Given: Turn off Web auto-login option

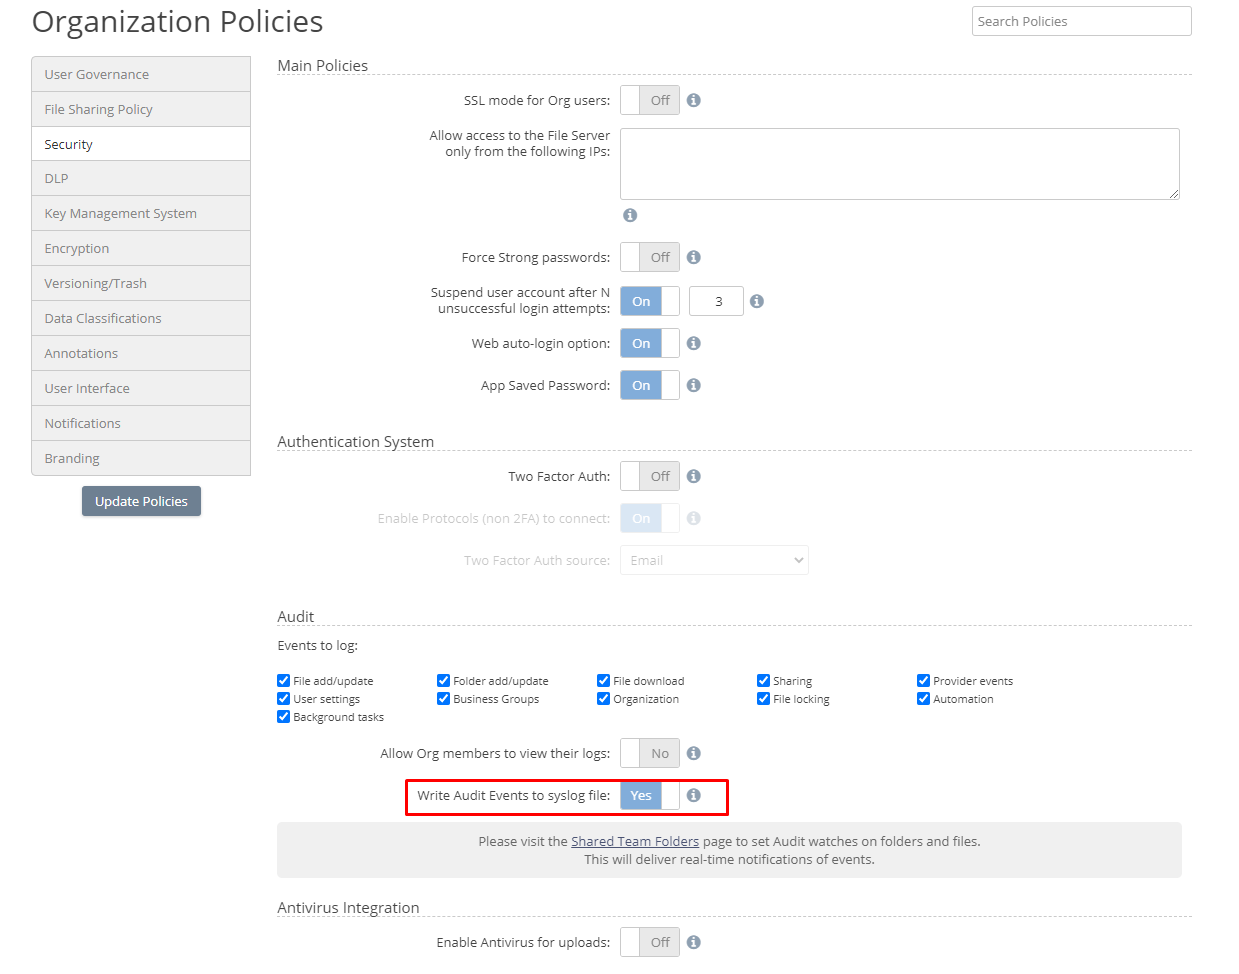Looking at the screenshot, I should click(x=649, y=343).
